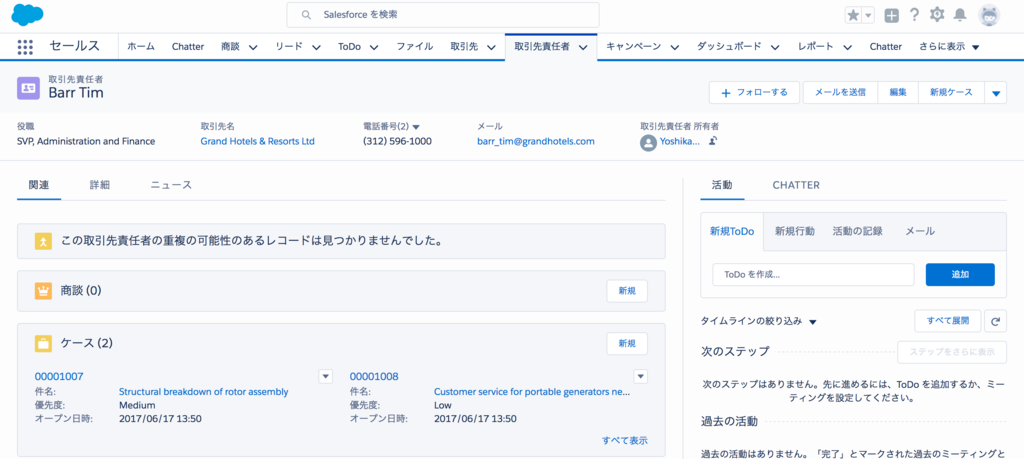Open the favorites list dropdown arrow
The width and height of the screenshot is (1024, 459).
coord(868,15)
